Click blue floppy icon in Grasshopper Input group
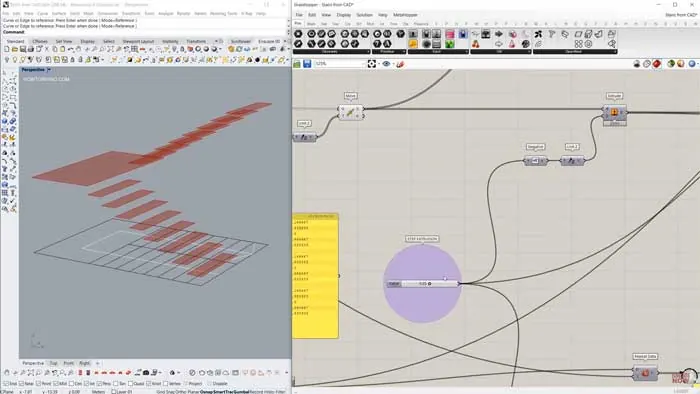The width and height of the screenshot is (700, 394). click(x=462, y=34)
